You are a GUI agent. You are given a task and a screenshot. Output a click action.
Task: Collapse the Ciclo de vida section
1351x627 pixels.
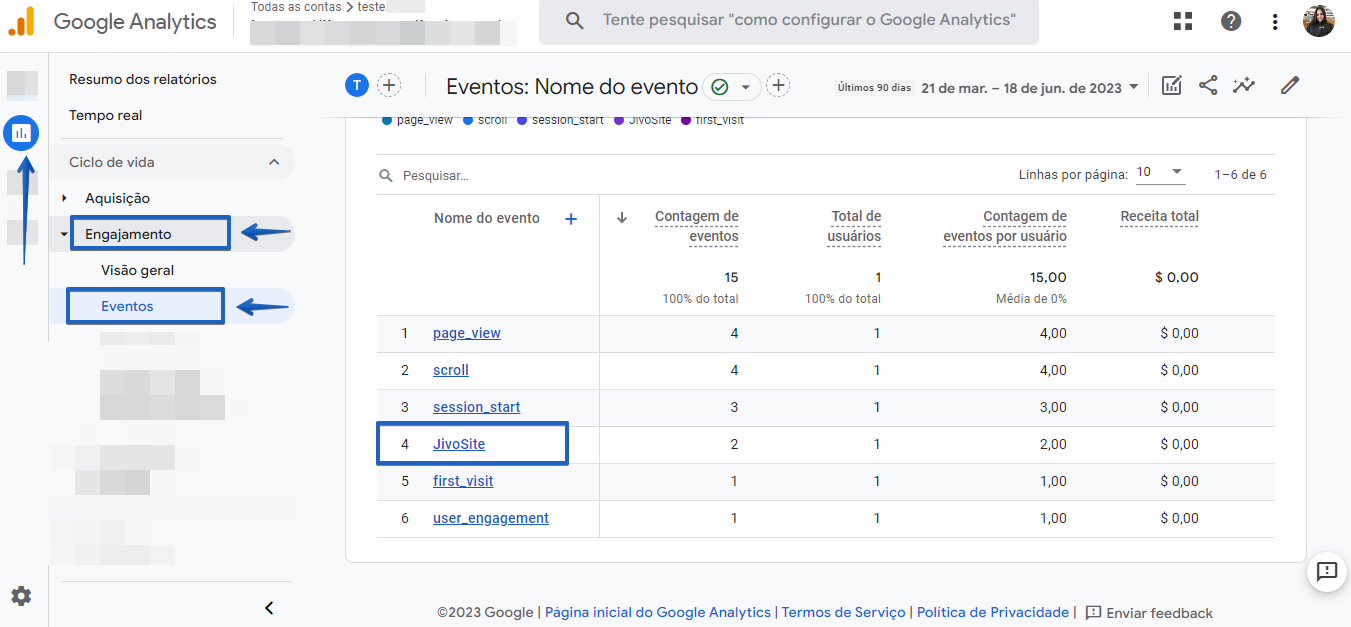tap(274, 162)
